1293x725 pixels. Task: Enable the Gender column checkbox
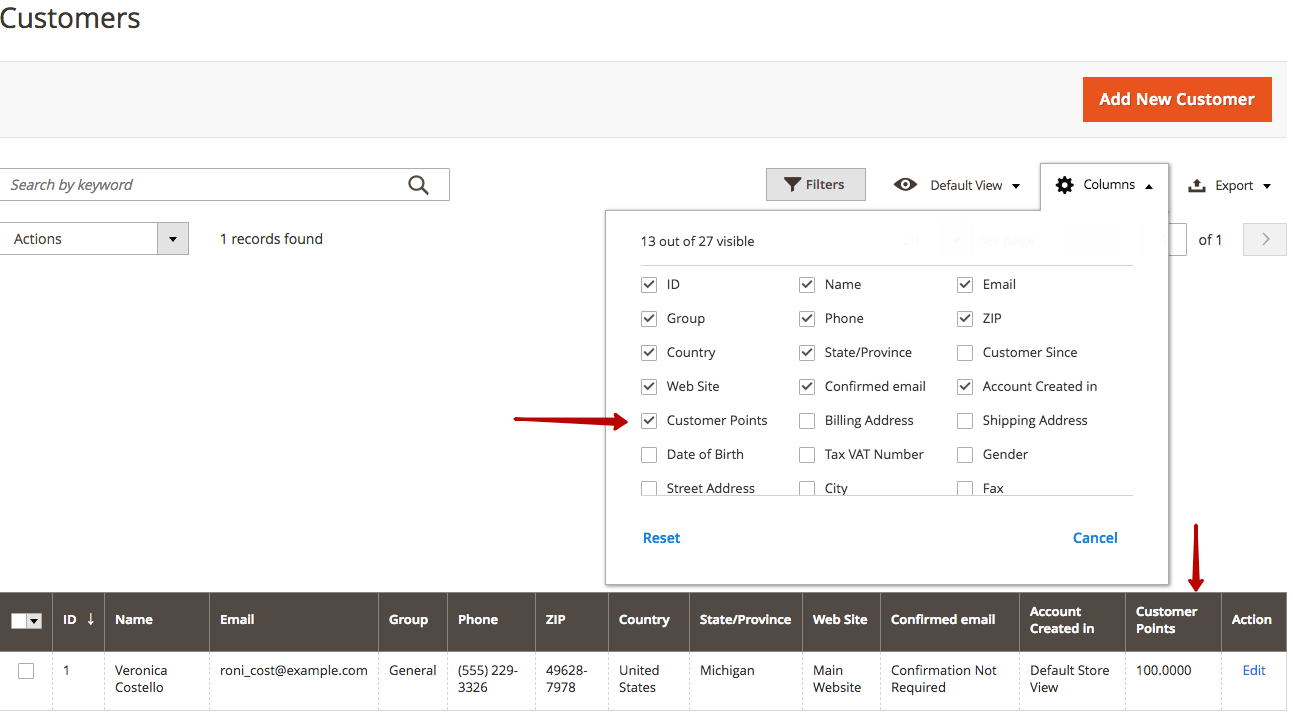(965, 455)
